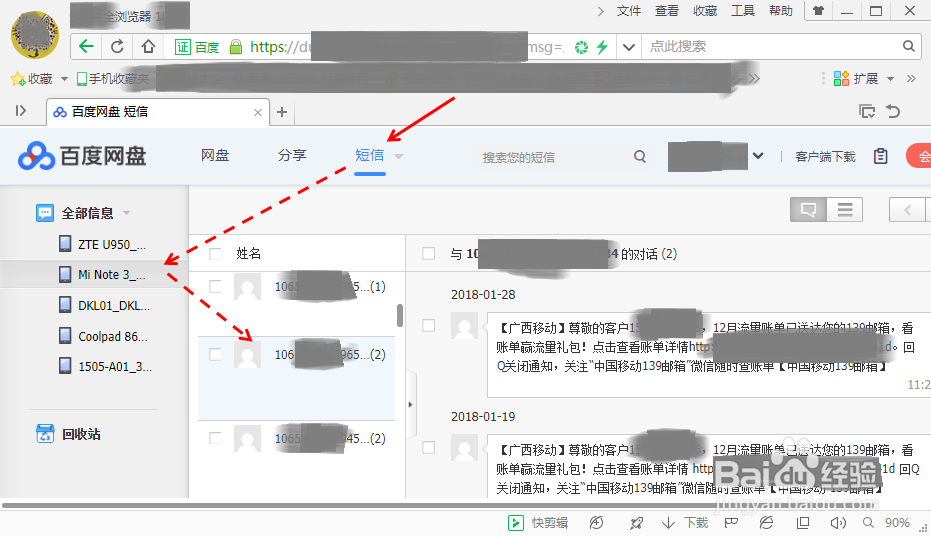Click the skin shirt icon in title bar
Image resolution: width=931 pixels, height=536 pixels.
click(x=818, y=11)
